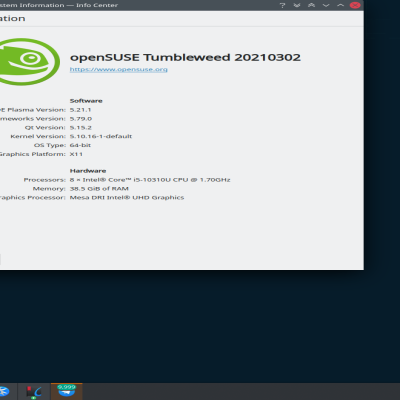Screen dimensions: 400x400
Task: Click the openSUSE chameleon logo
Action: tap(29, 62)
